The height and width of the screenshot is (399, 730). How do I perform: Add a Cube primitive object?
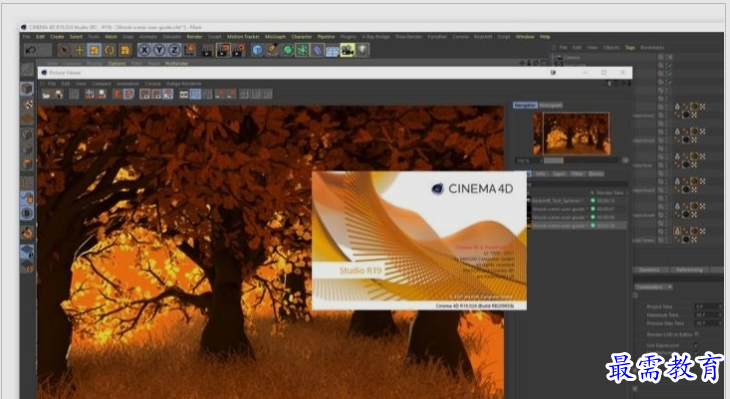[x=257, y=50]
